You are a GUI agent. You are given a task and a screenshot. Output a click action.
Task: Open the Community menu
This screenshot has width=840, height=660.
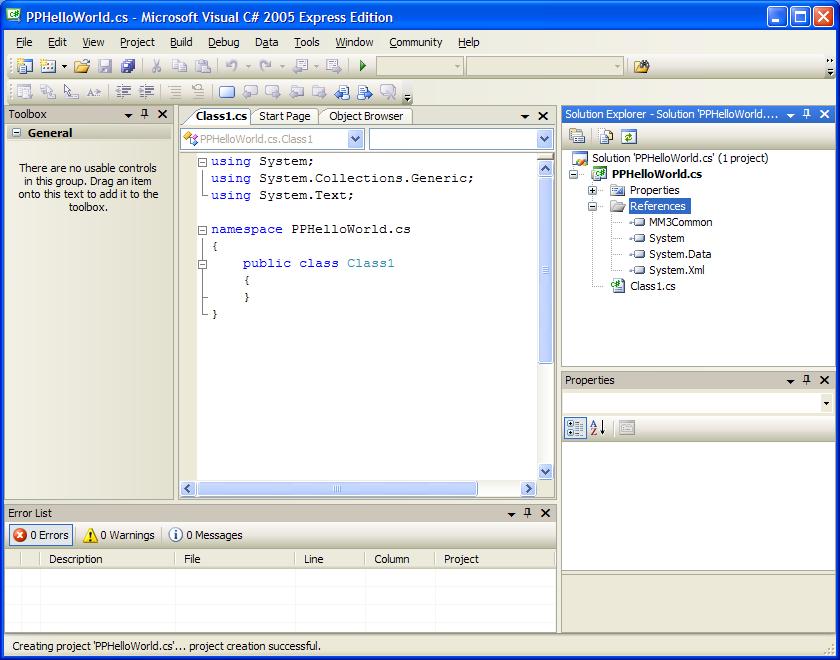pos(416,42)
